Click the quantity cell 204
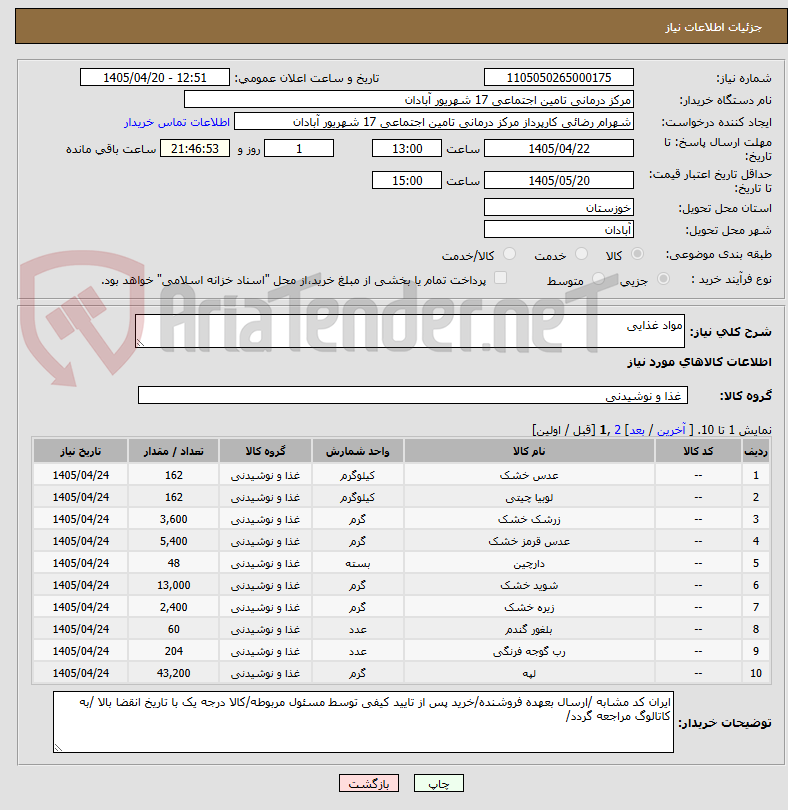Image resolution: width=788 pixels, height=810 pixels. [x=174, y=651]
